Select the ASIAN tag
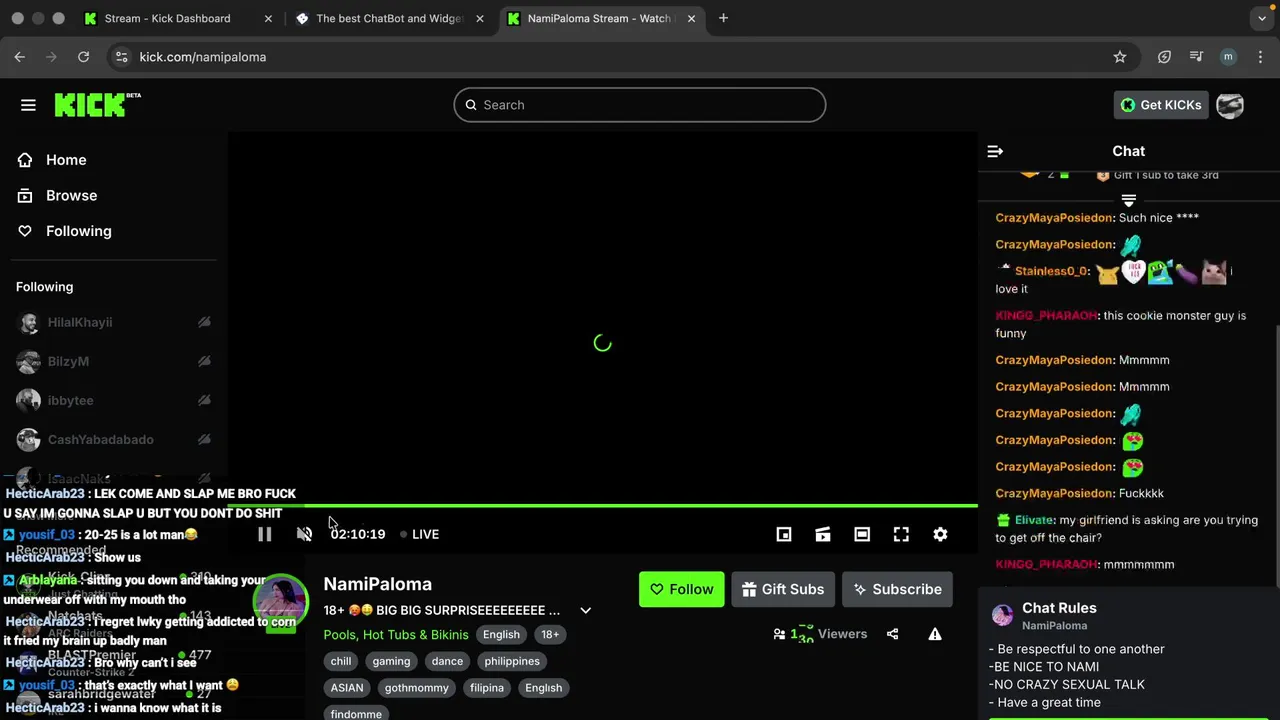This screenshot has width=1280, height=720. pos(347,688)
